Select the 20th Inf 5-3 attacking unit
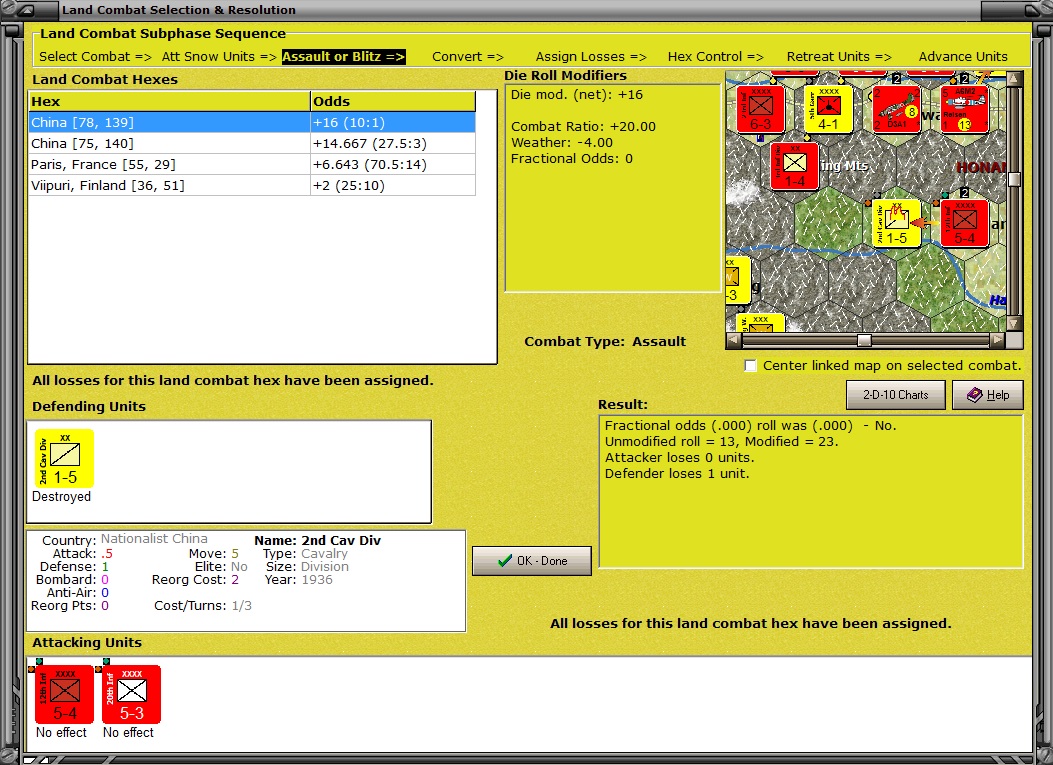1053x765 pixels. pos(131,694)
